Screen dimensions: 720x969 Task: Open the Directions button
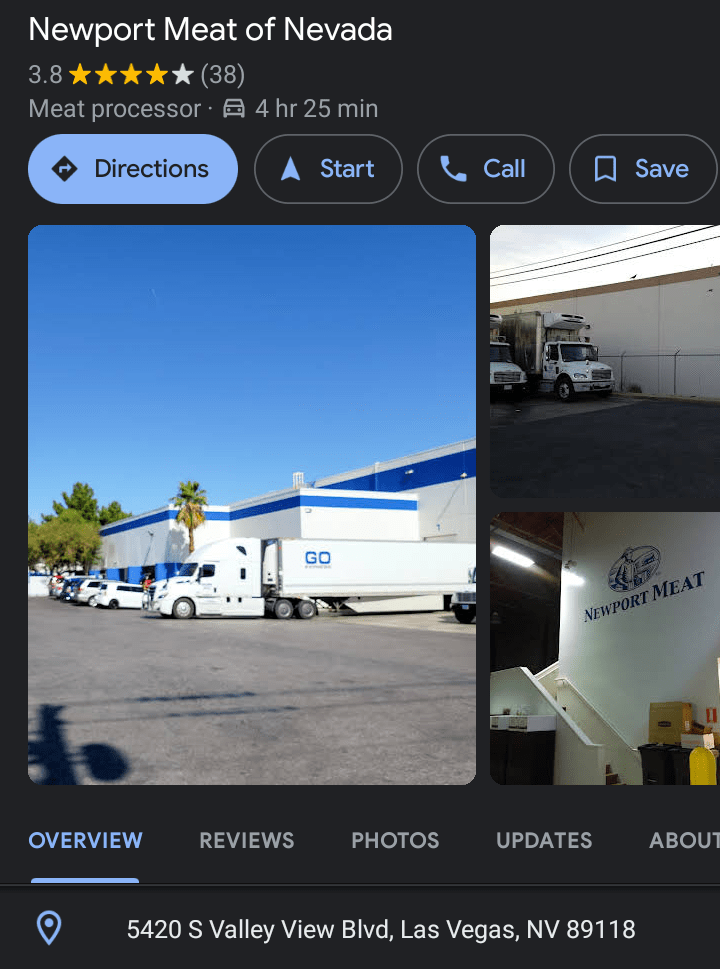[133, 169]
